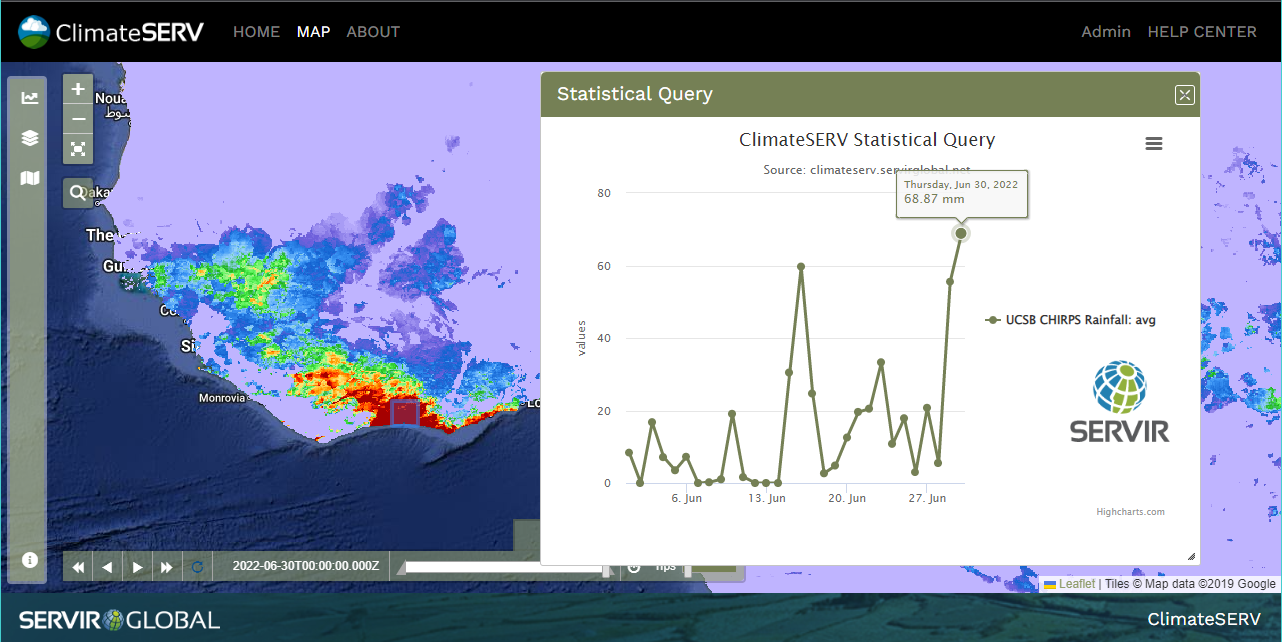1282x642 pixels.
Task: Click the basemap folded-map icon
Action: [x=30, y=178]
